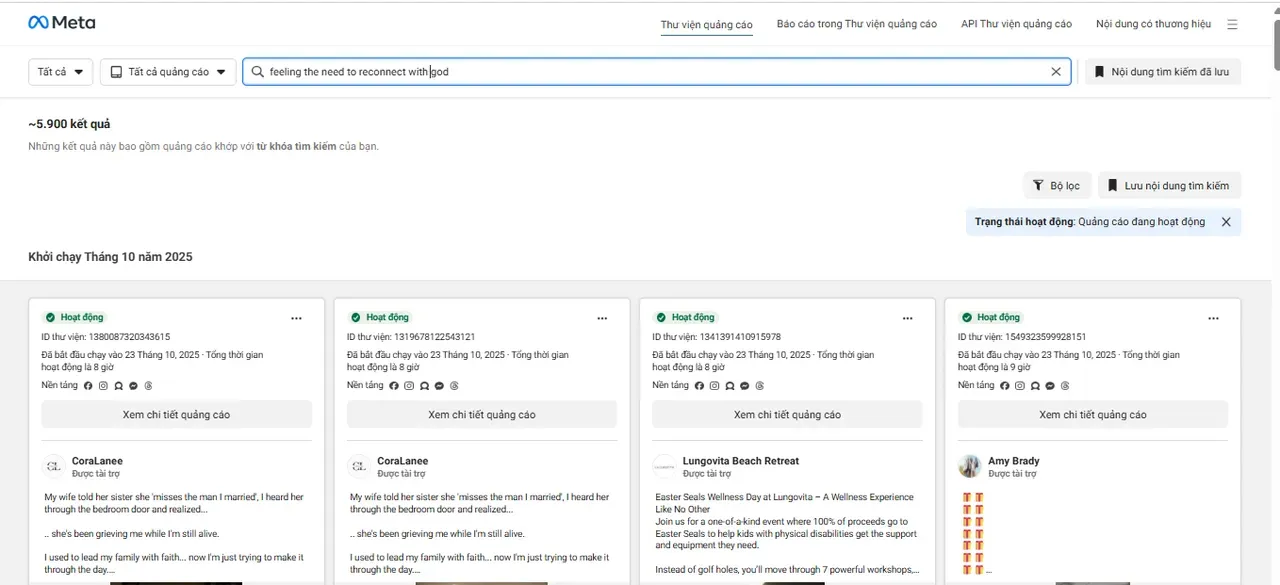Click Amy Brady profile avatar
This screenshot has height=585, width=1280.
coord(969,466)
